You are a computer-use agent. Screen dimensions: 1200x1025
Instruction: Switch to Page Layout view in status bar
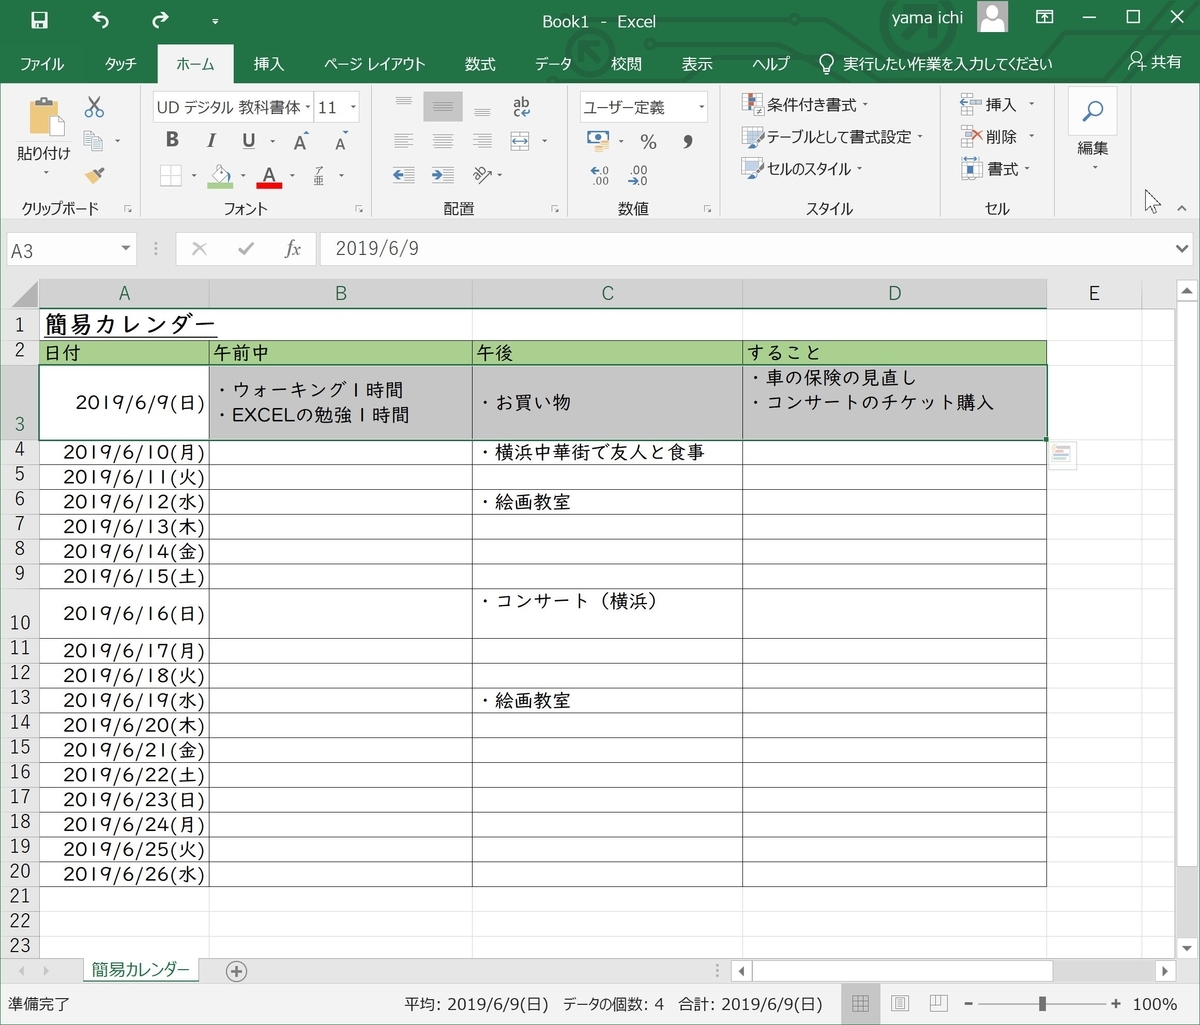(899, 1003)
